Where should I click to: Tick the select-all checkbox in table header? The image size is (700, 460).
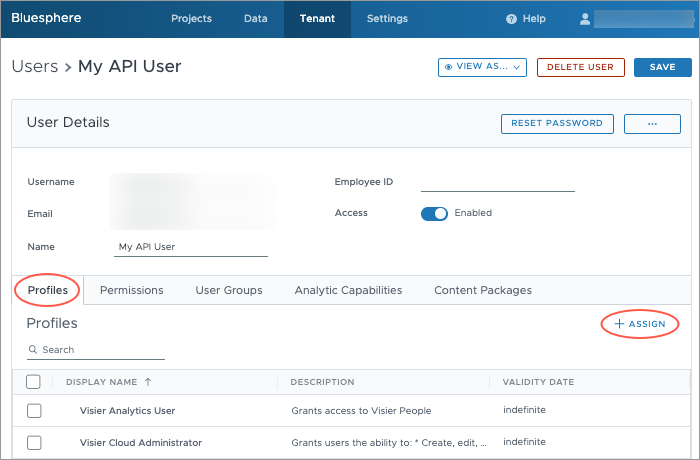click(x=34, y=381)
